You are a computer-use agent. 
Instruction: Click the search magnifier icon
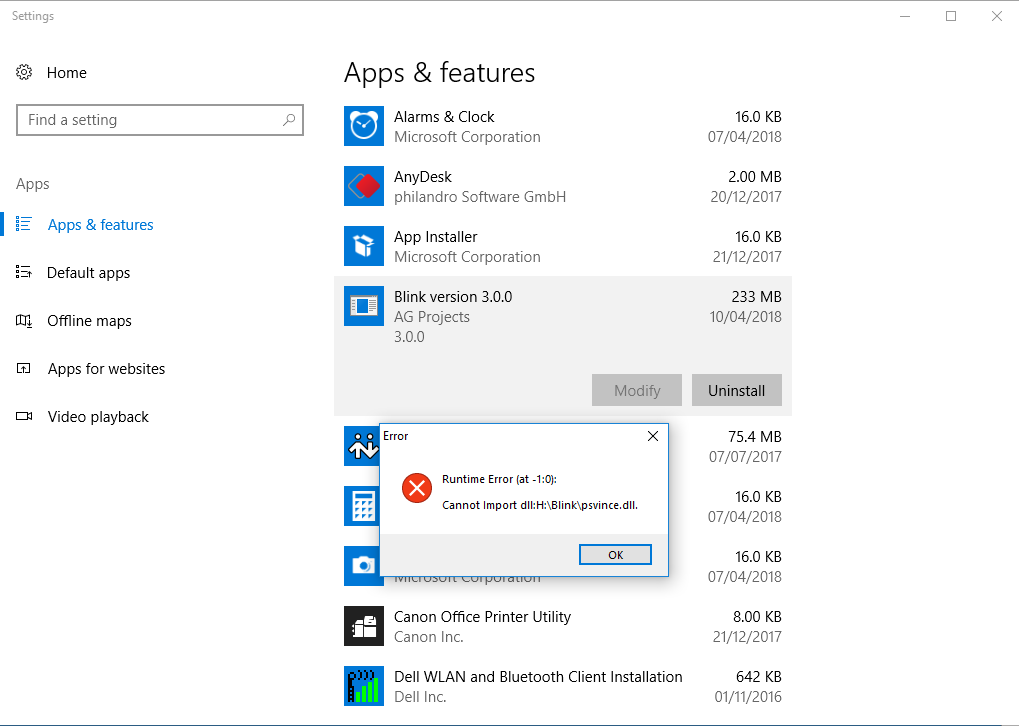pyautogui.click(x=289, y=120)
